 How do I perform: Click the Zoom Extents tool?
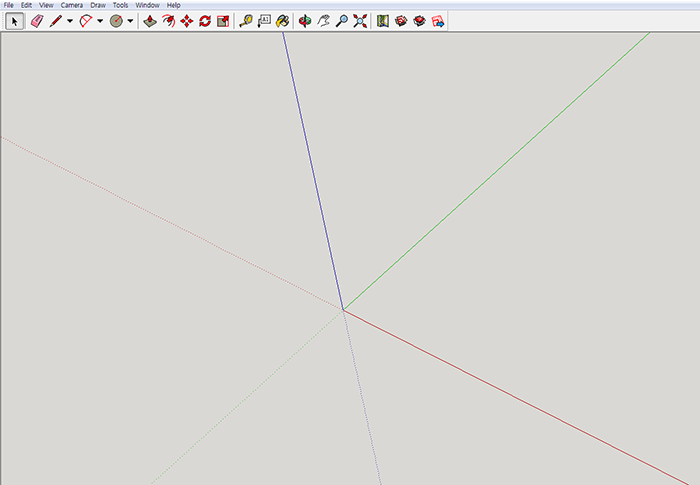[360, 21]
